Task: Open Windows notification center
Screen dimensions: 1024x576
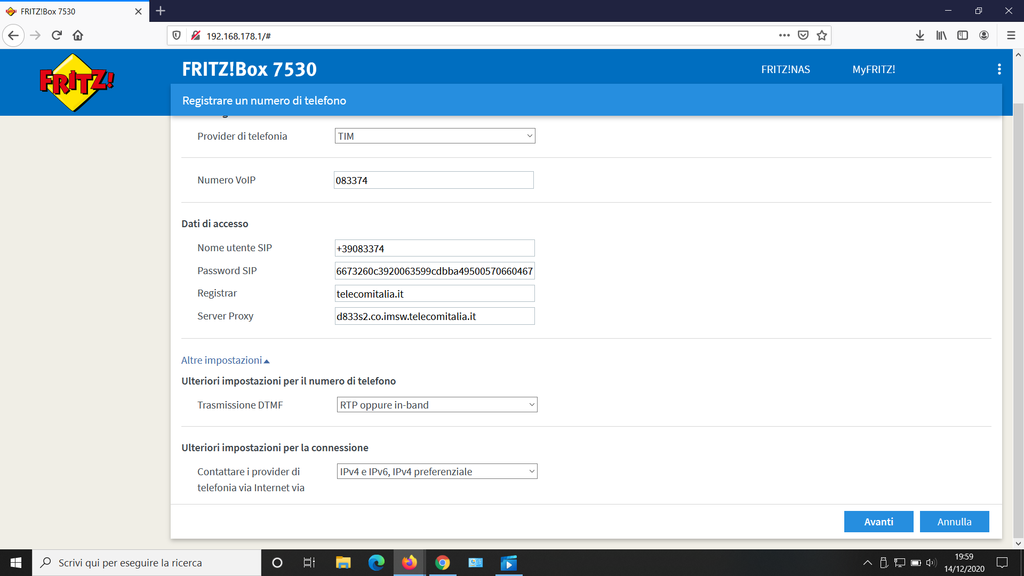Action: tap(1002, 562)
